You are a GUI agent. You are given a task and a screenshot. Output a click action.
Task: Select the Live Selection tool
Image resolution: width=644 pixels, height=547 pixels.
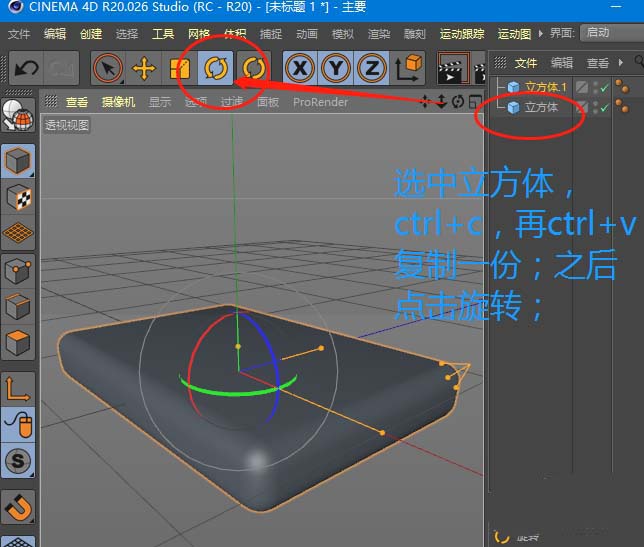(108, 68)
